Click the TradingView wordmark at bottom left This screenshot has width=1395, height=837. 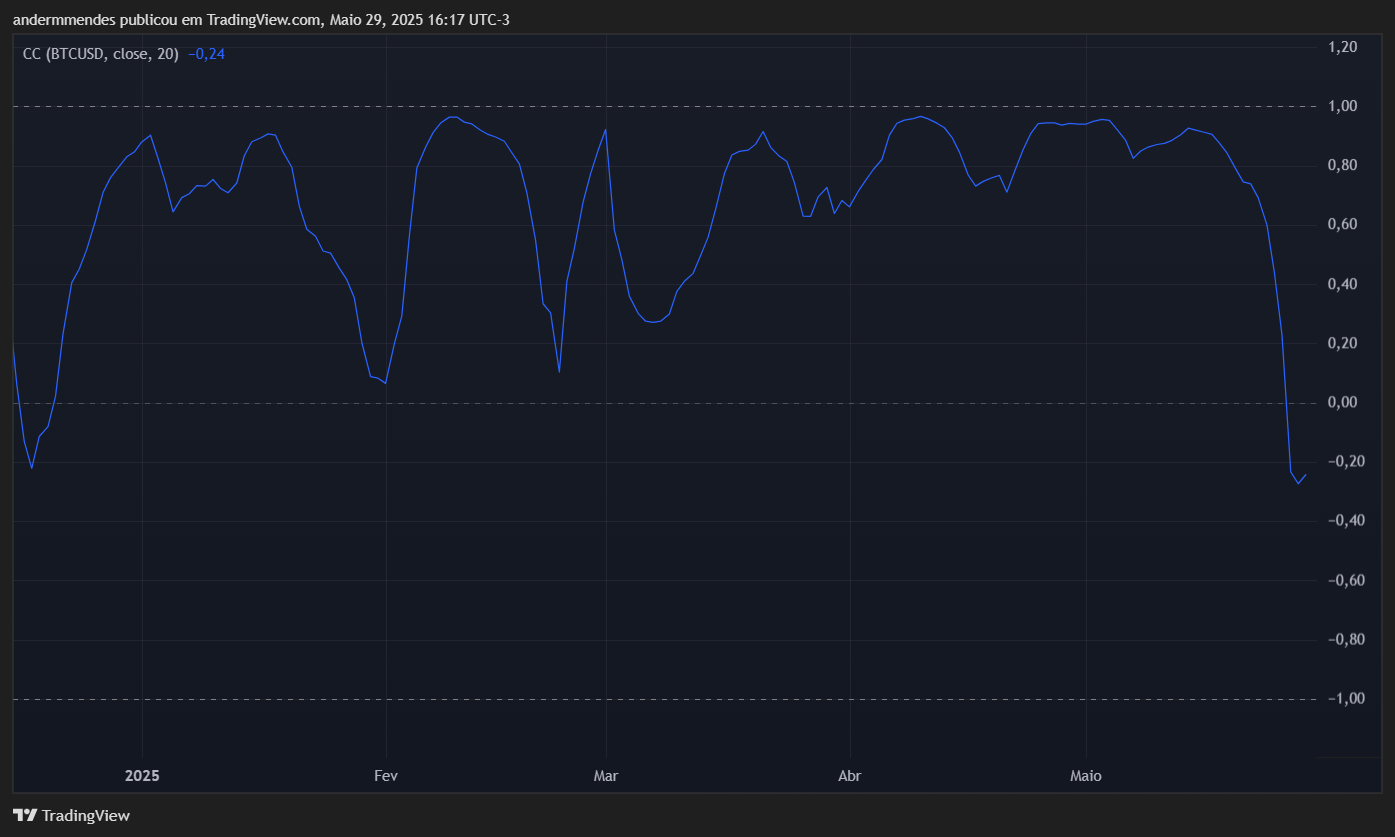click(x=86, y=815)
